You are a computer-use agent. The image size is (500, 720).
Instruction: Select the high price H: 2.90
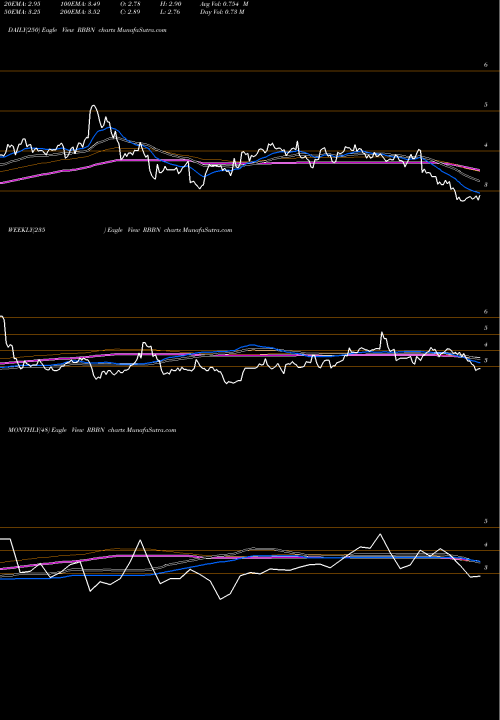[172, 4]
